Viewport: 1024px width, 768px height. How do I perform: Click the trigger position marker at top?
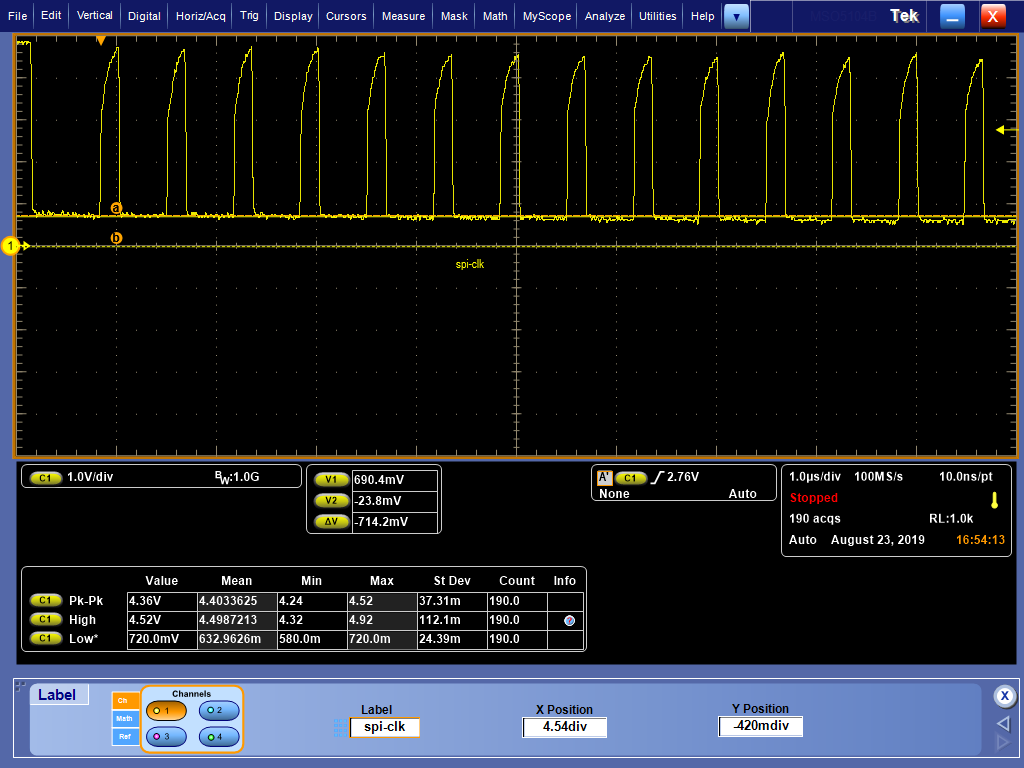pyautogui.click(x=100, y=40)
